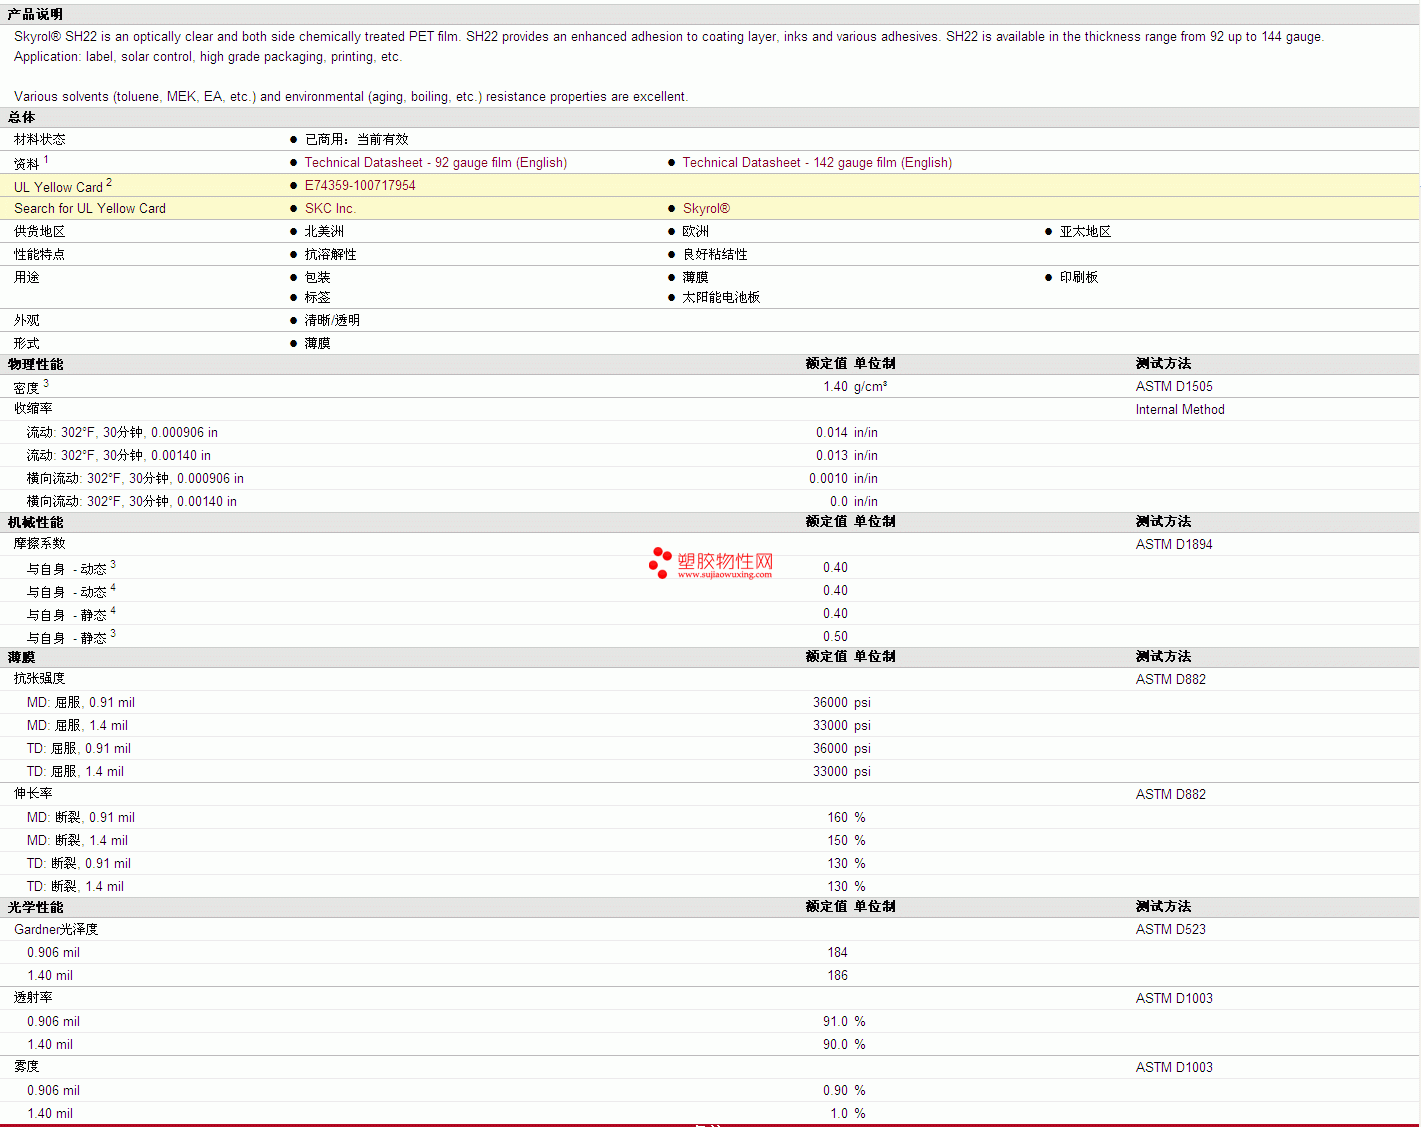
Task: Click the elongation value 150 %
Action: (x=846, y=841)
